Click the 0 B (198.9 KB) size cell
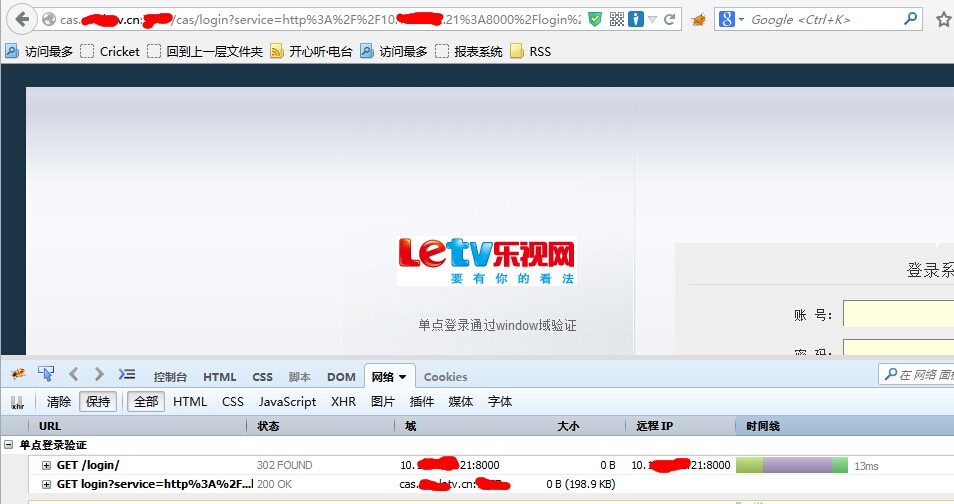The width and height of the screenshot is (954, 504). [x=580, y=485]
